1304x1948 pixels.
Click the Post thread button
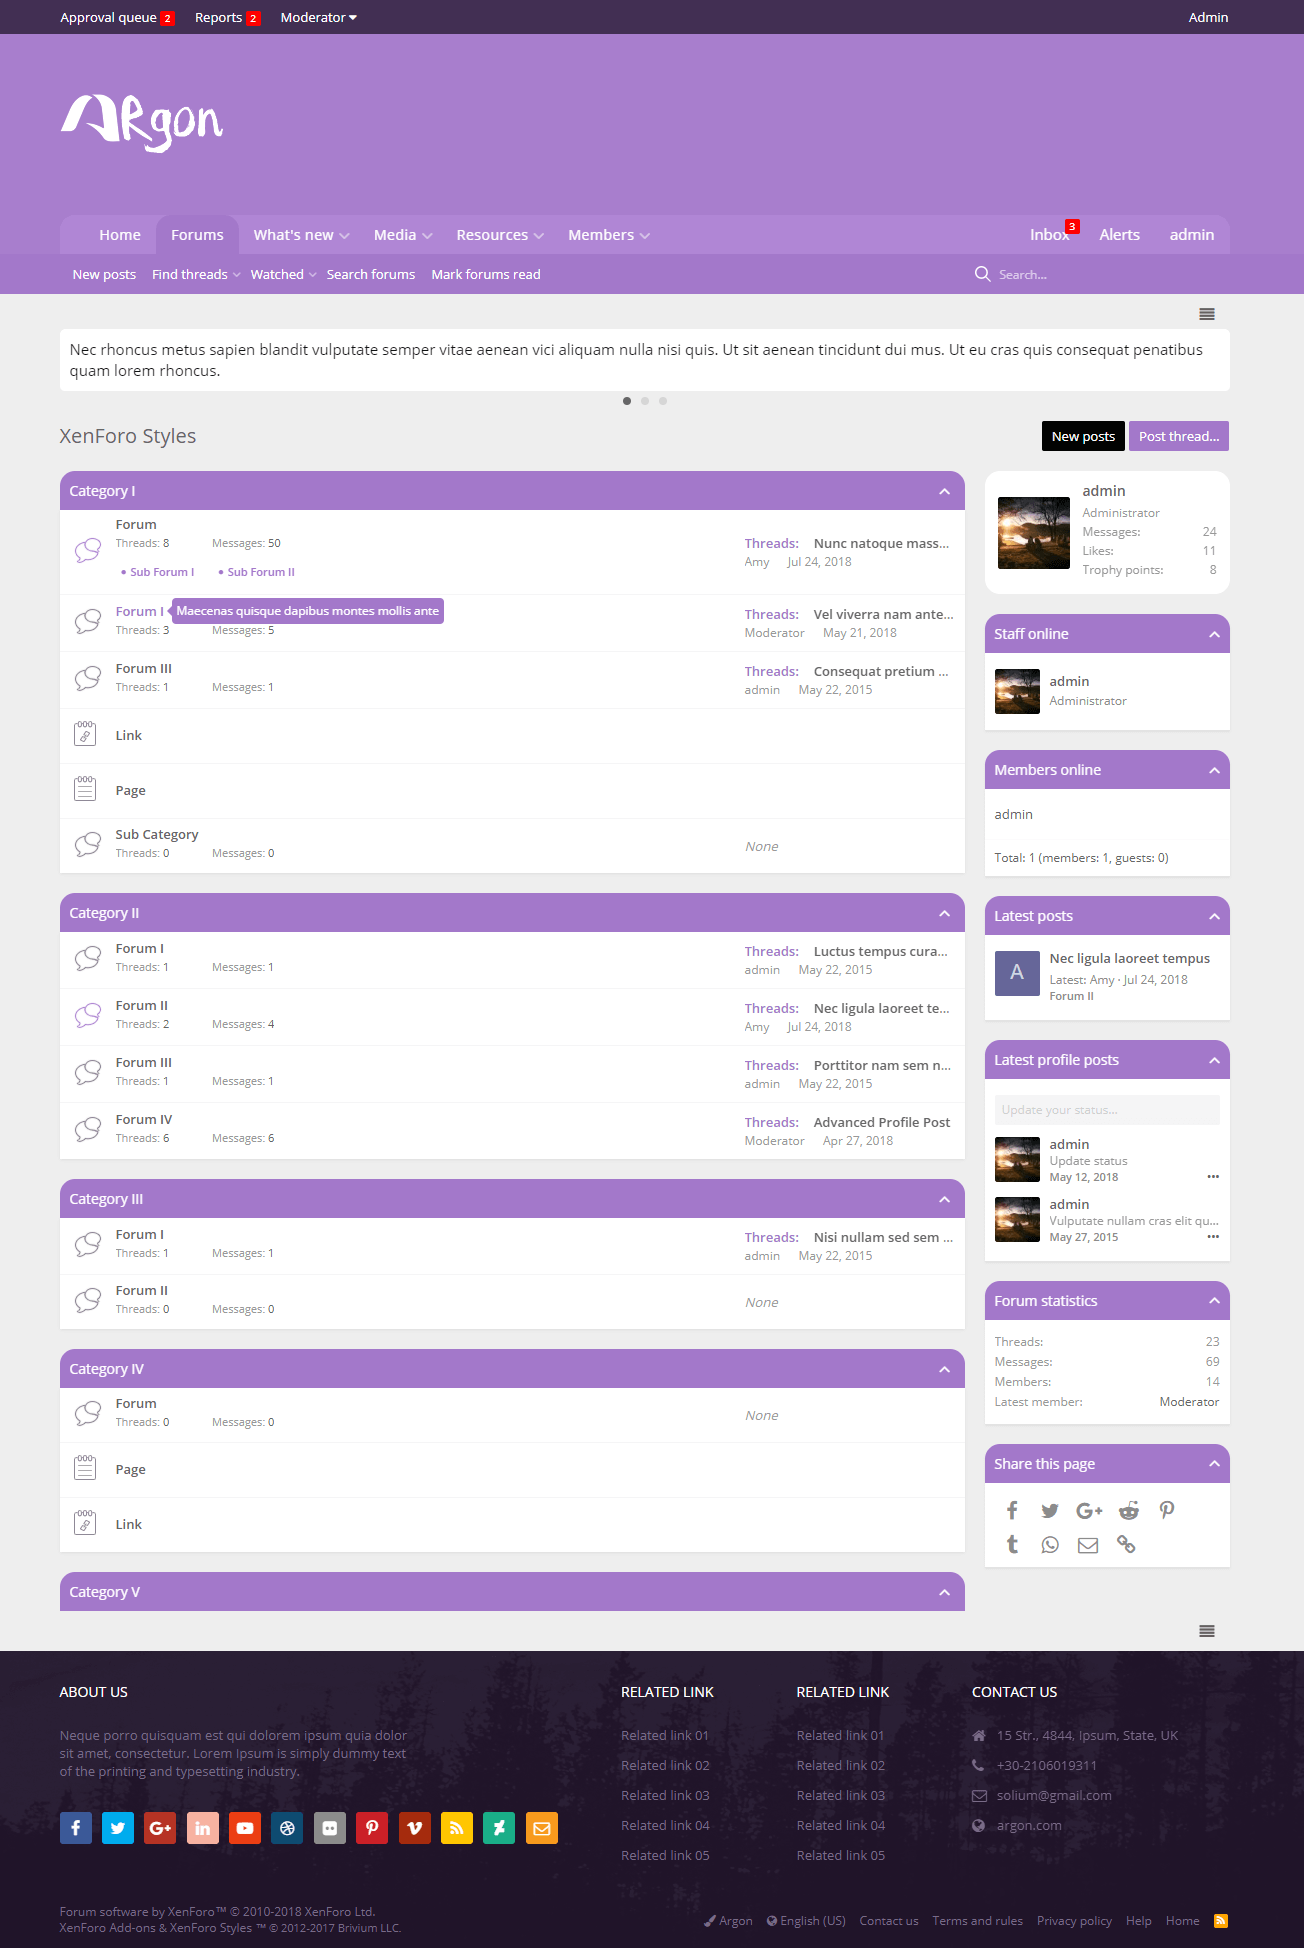coord(1178,436)
